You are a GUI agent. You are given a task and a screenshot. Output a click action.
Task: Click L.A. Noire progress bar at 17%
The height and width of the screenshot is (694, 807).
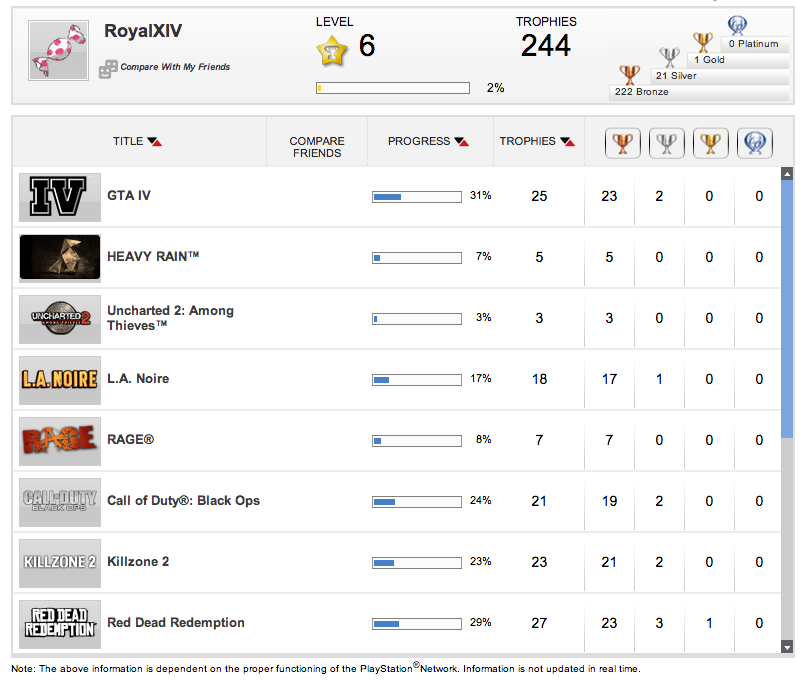(417, 379)
